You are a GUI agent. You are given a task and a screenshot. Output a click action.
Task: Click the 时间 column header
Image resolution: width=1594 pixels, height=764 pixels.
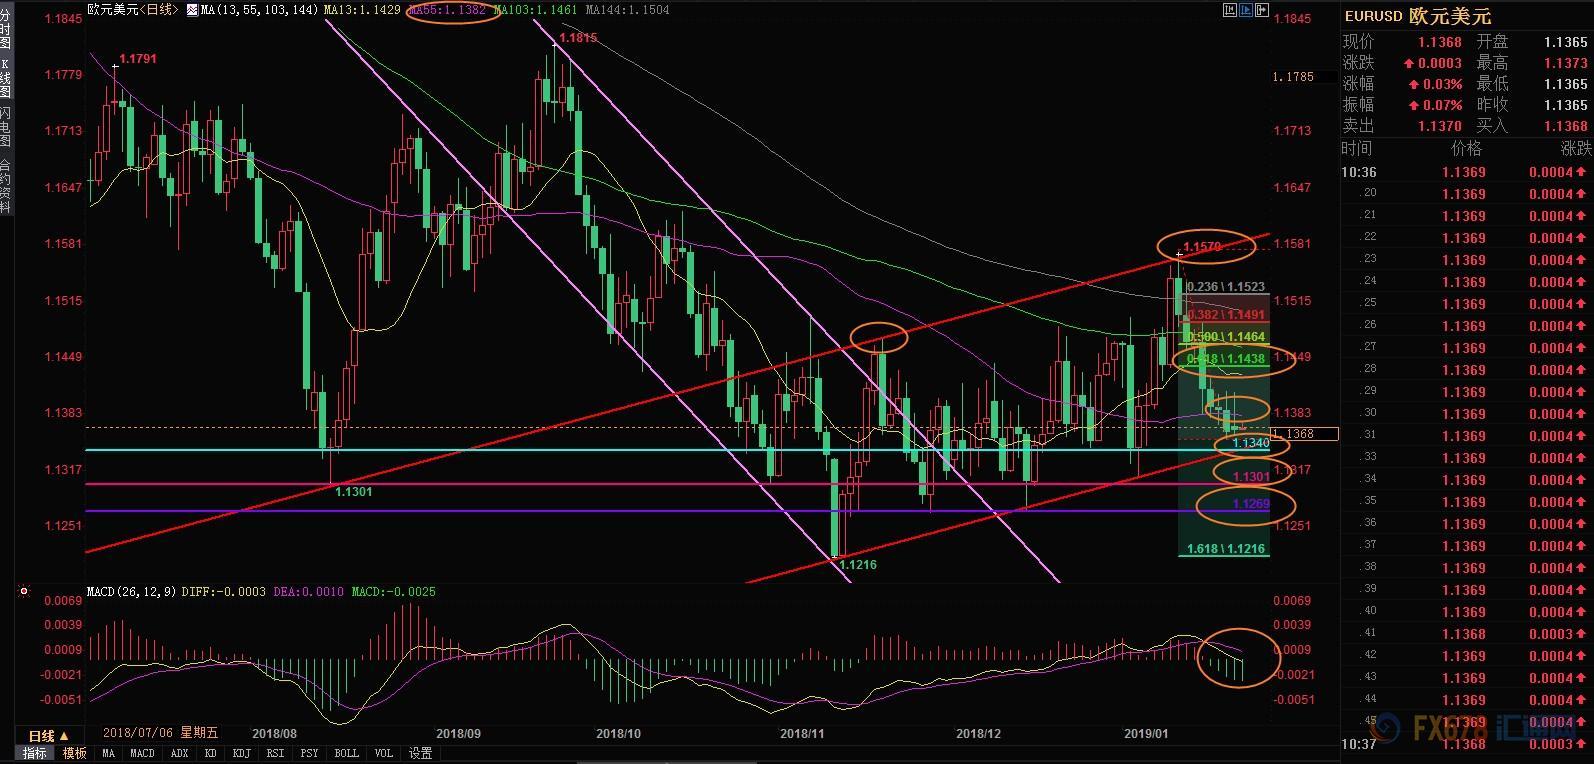coord(1357,148)
